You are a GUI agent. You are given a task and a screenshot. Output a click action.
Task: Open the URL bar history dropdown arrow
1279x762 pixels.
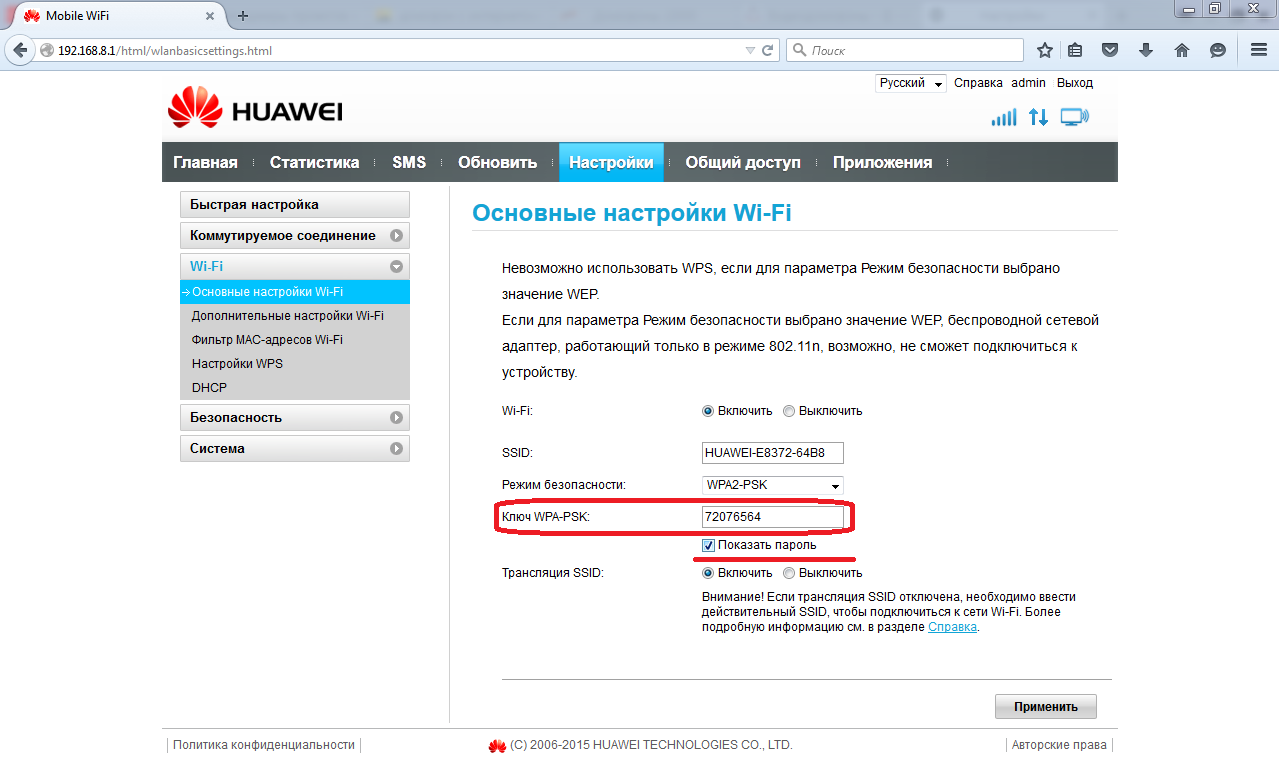751,50
